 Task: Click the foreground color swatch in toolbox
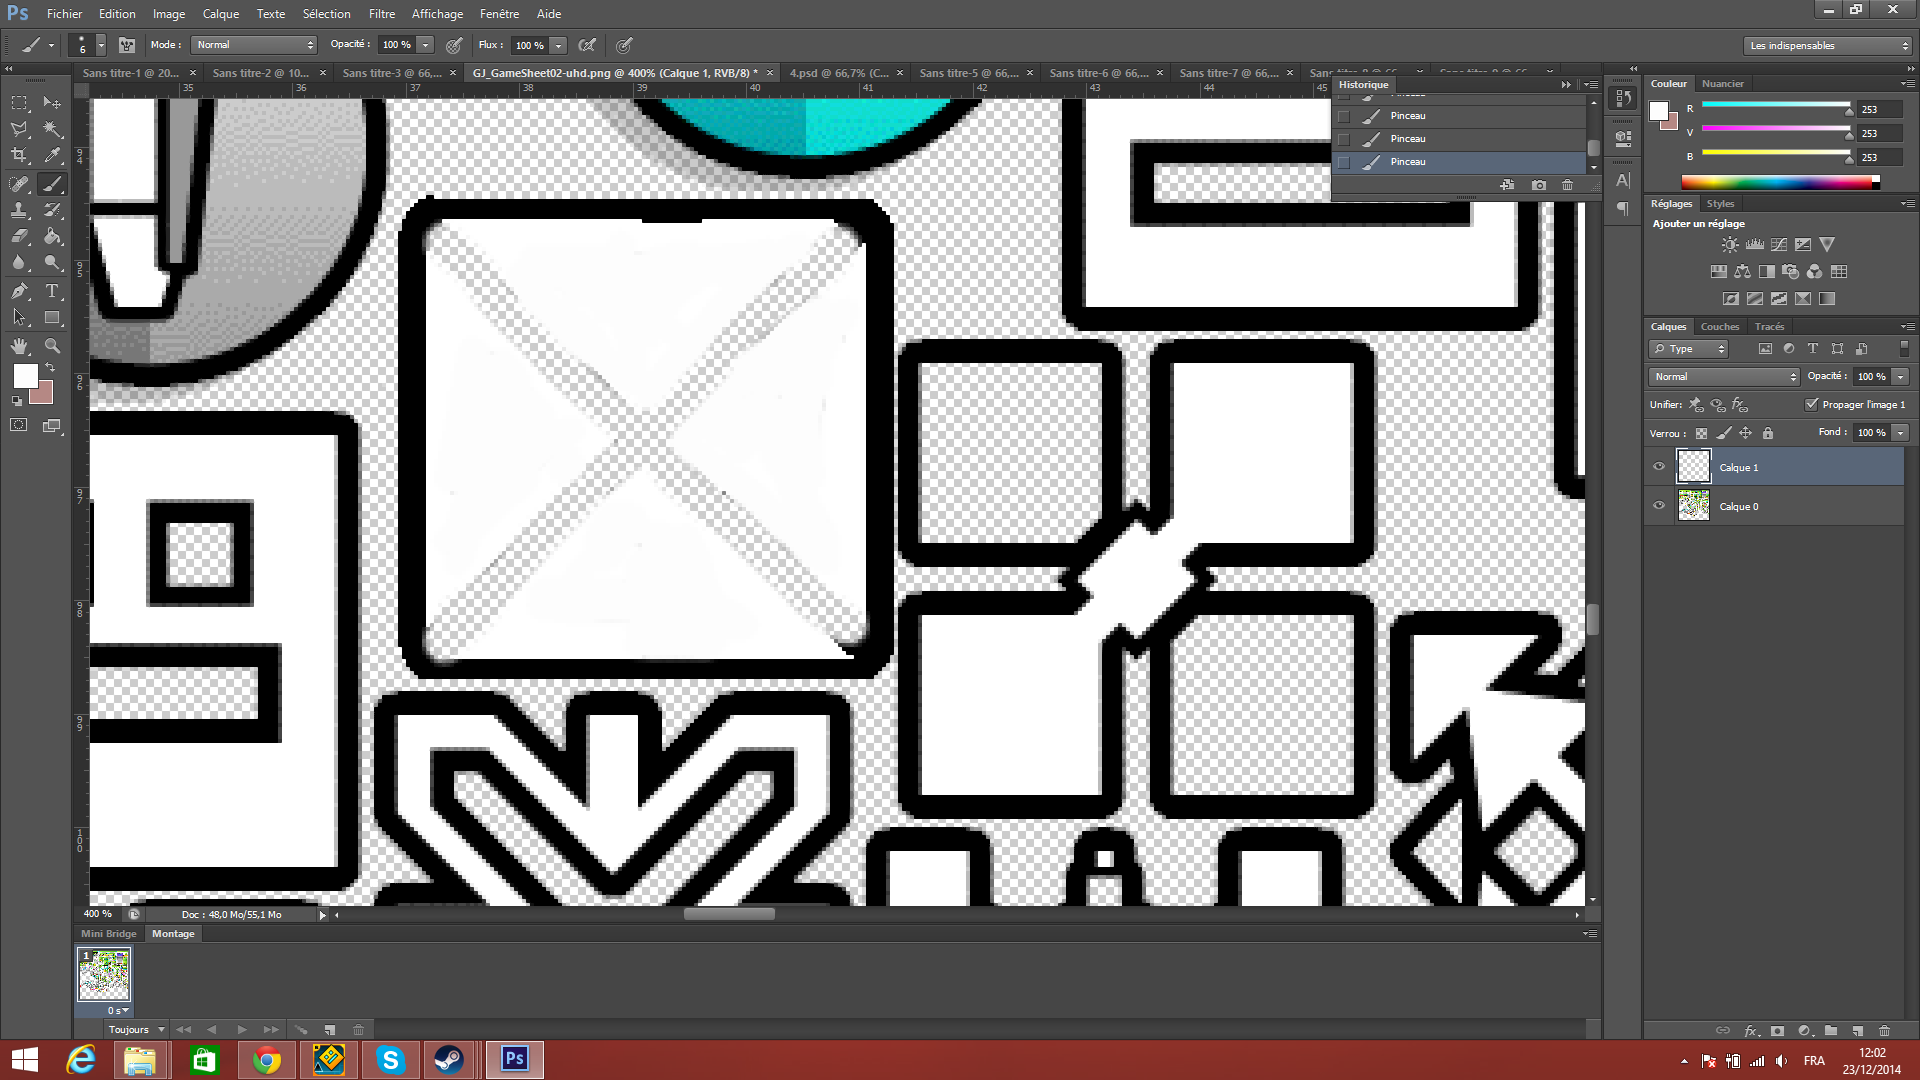click(25, 376)
